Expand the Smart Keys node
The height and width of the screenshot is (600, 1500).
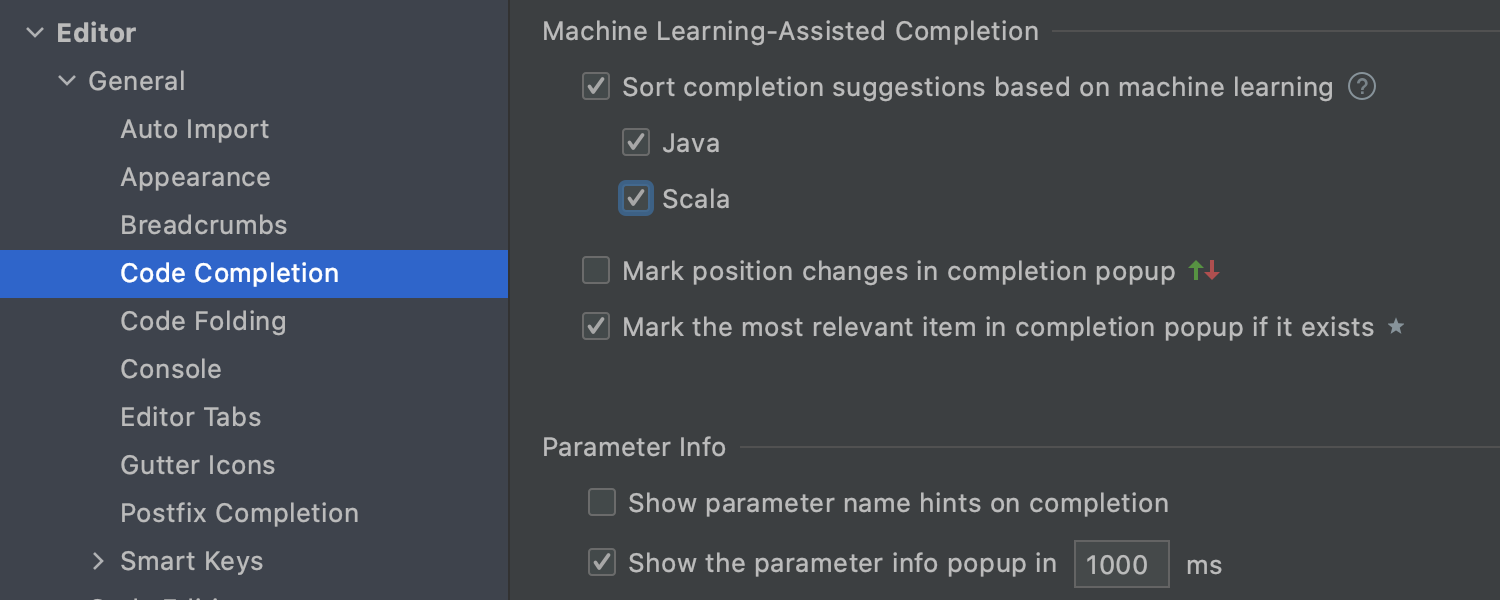point(98,561)
